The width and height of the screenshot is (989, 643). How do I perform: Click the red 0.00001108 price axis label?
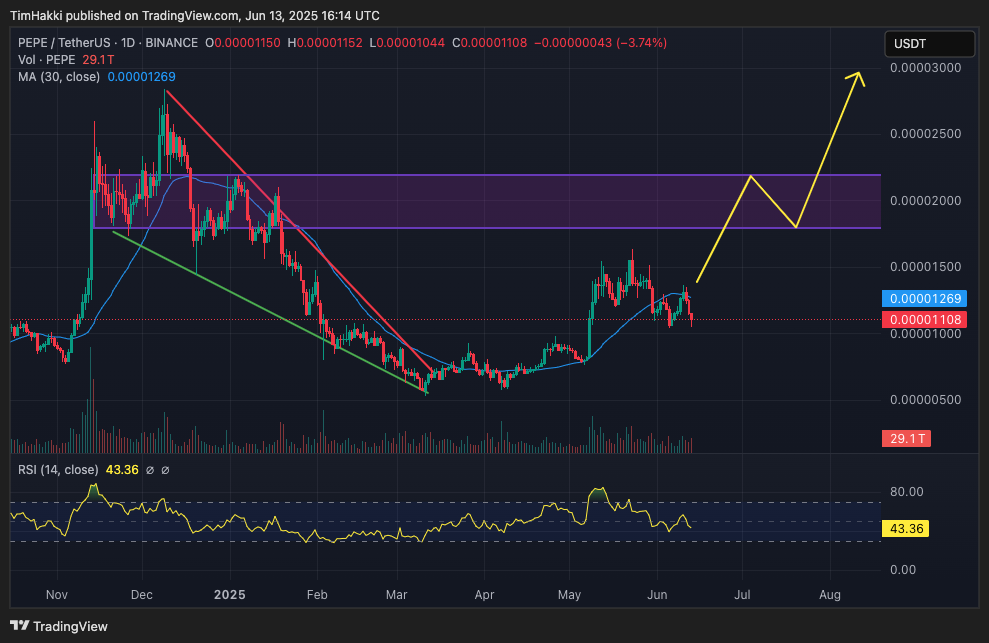(924, 319)
